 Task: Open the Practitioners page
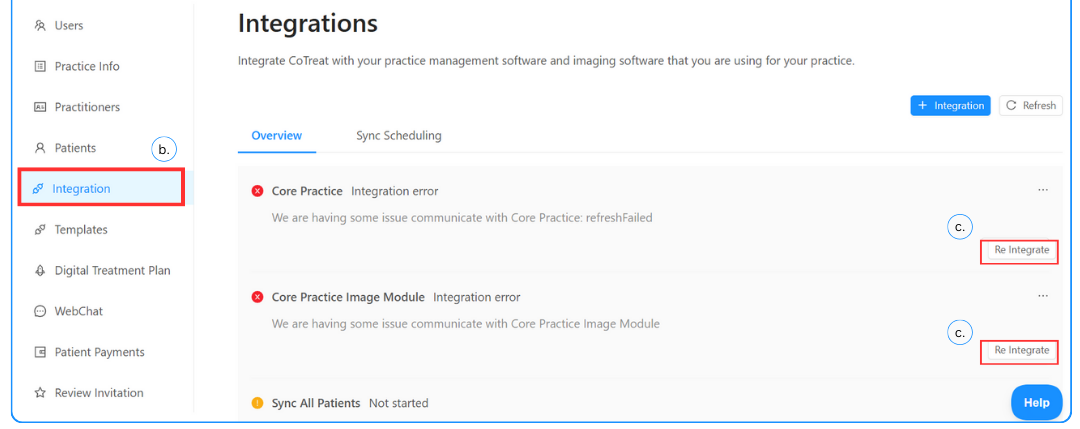point(87,107)
